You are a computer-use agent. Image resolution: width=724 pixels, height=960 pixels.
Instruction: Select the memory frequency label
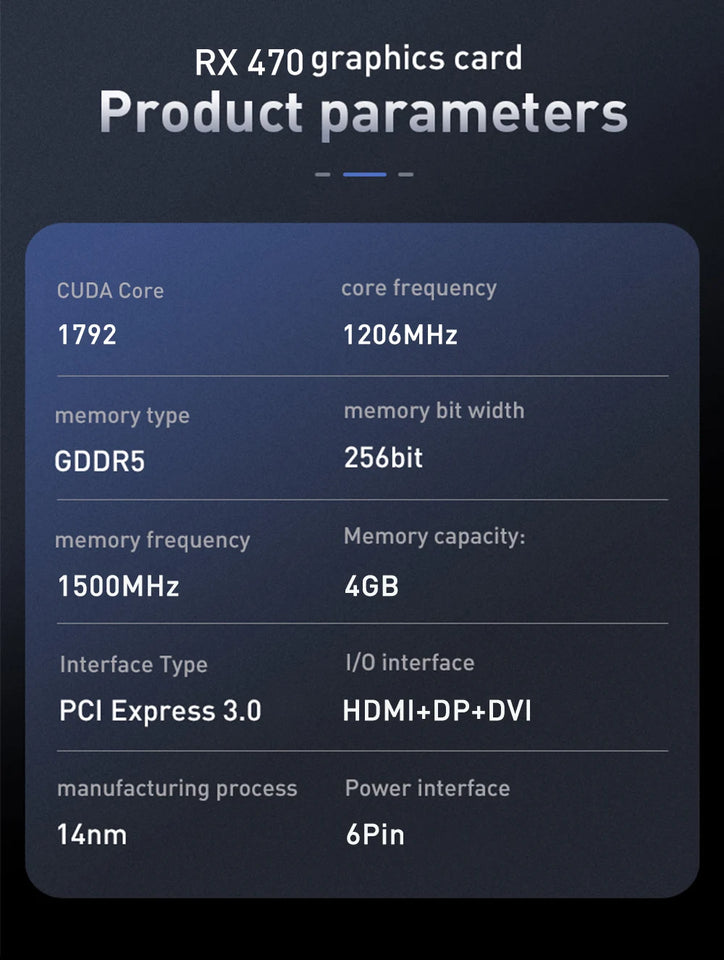point(152,541)
